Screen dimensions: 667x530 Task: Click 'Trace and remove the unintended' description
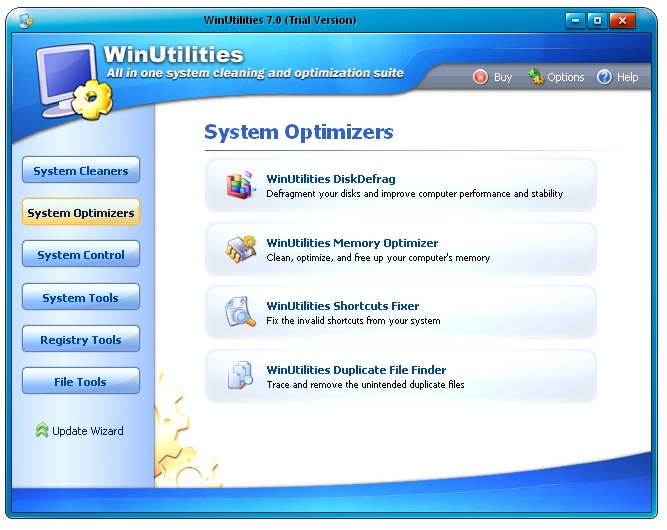tap(365, 384)
